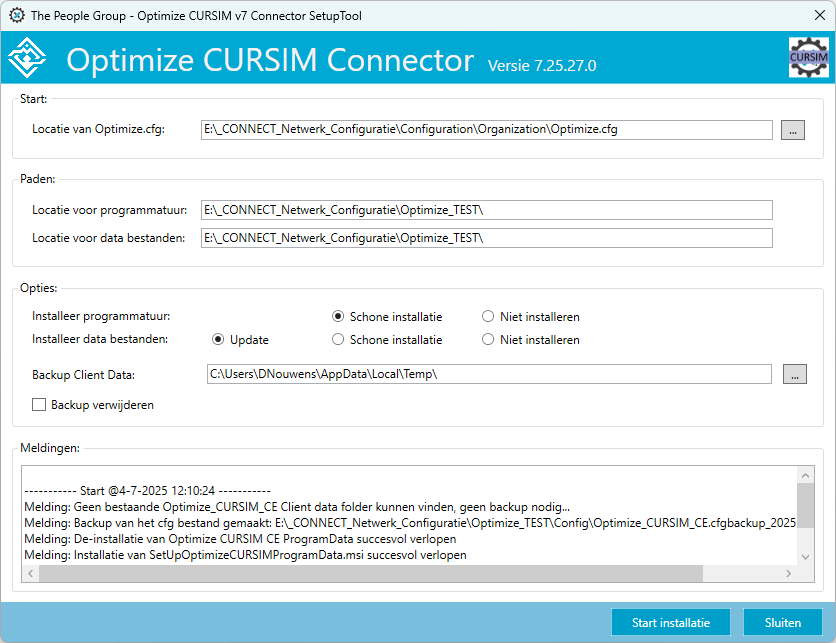The image size is (836, 643).
Task: Click the gear icon in title bar
Action: tap(17, 15)
